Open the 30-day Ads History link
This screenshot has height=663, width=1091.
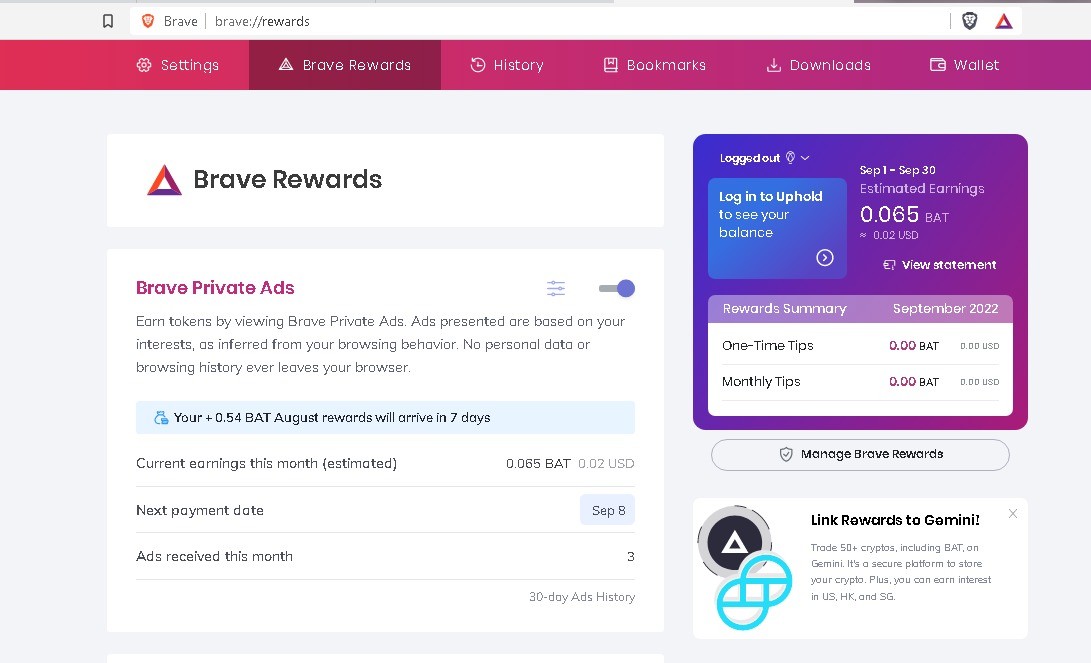[x=582, y=597]
